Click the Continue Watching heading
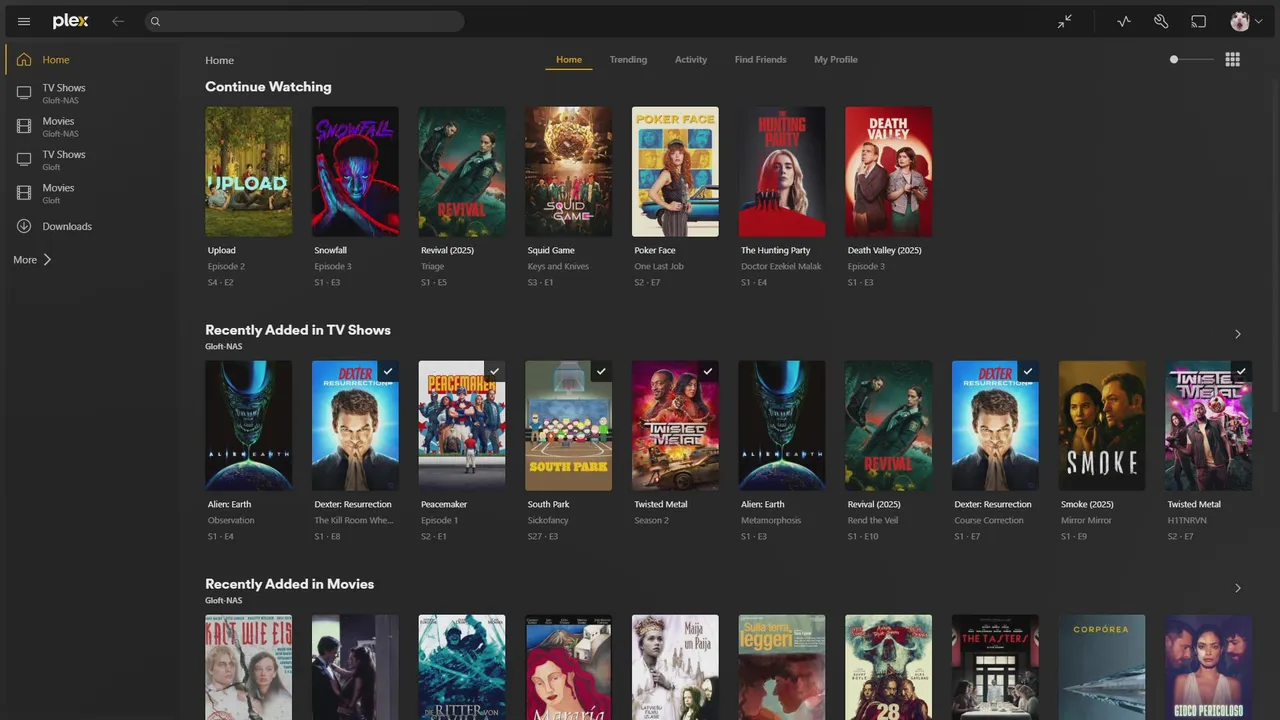The height and width of the screenshot is (720, 1280). [x=268, y=87]
